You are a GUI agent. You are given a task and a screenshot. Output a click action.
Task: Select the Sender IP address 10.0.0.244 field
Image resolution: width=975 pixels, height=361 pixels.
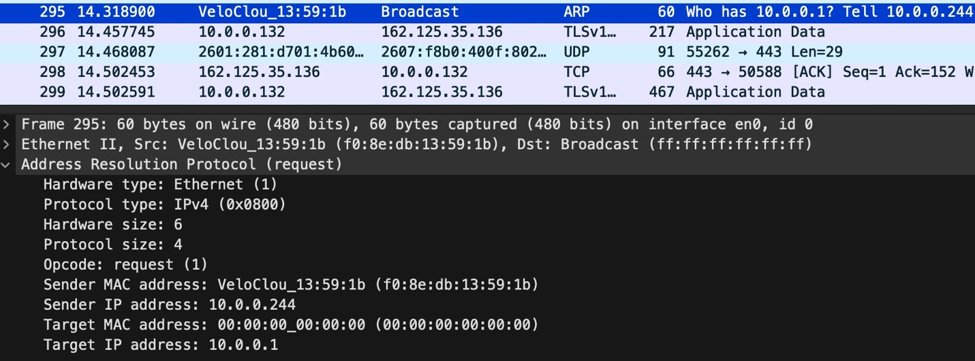pyautogui.click(x=488, y=304)
